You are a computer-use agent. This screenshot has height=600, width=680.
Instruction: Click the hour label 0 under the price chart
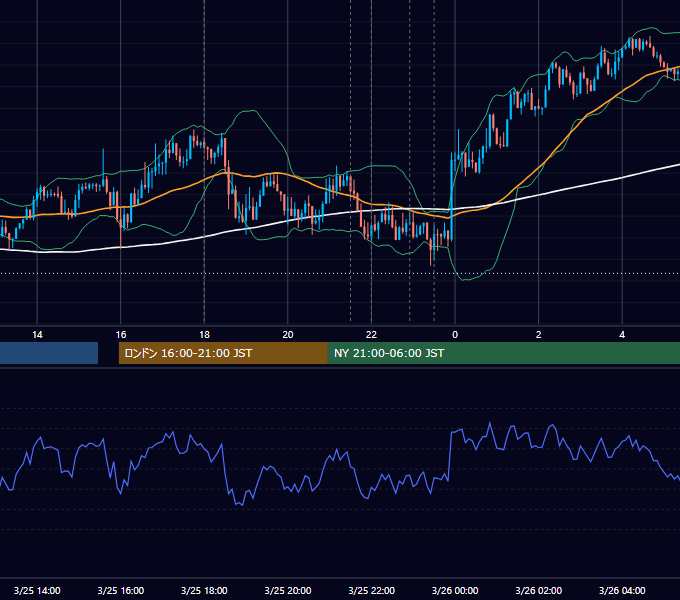(455, 335)
